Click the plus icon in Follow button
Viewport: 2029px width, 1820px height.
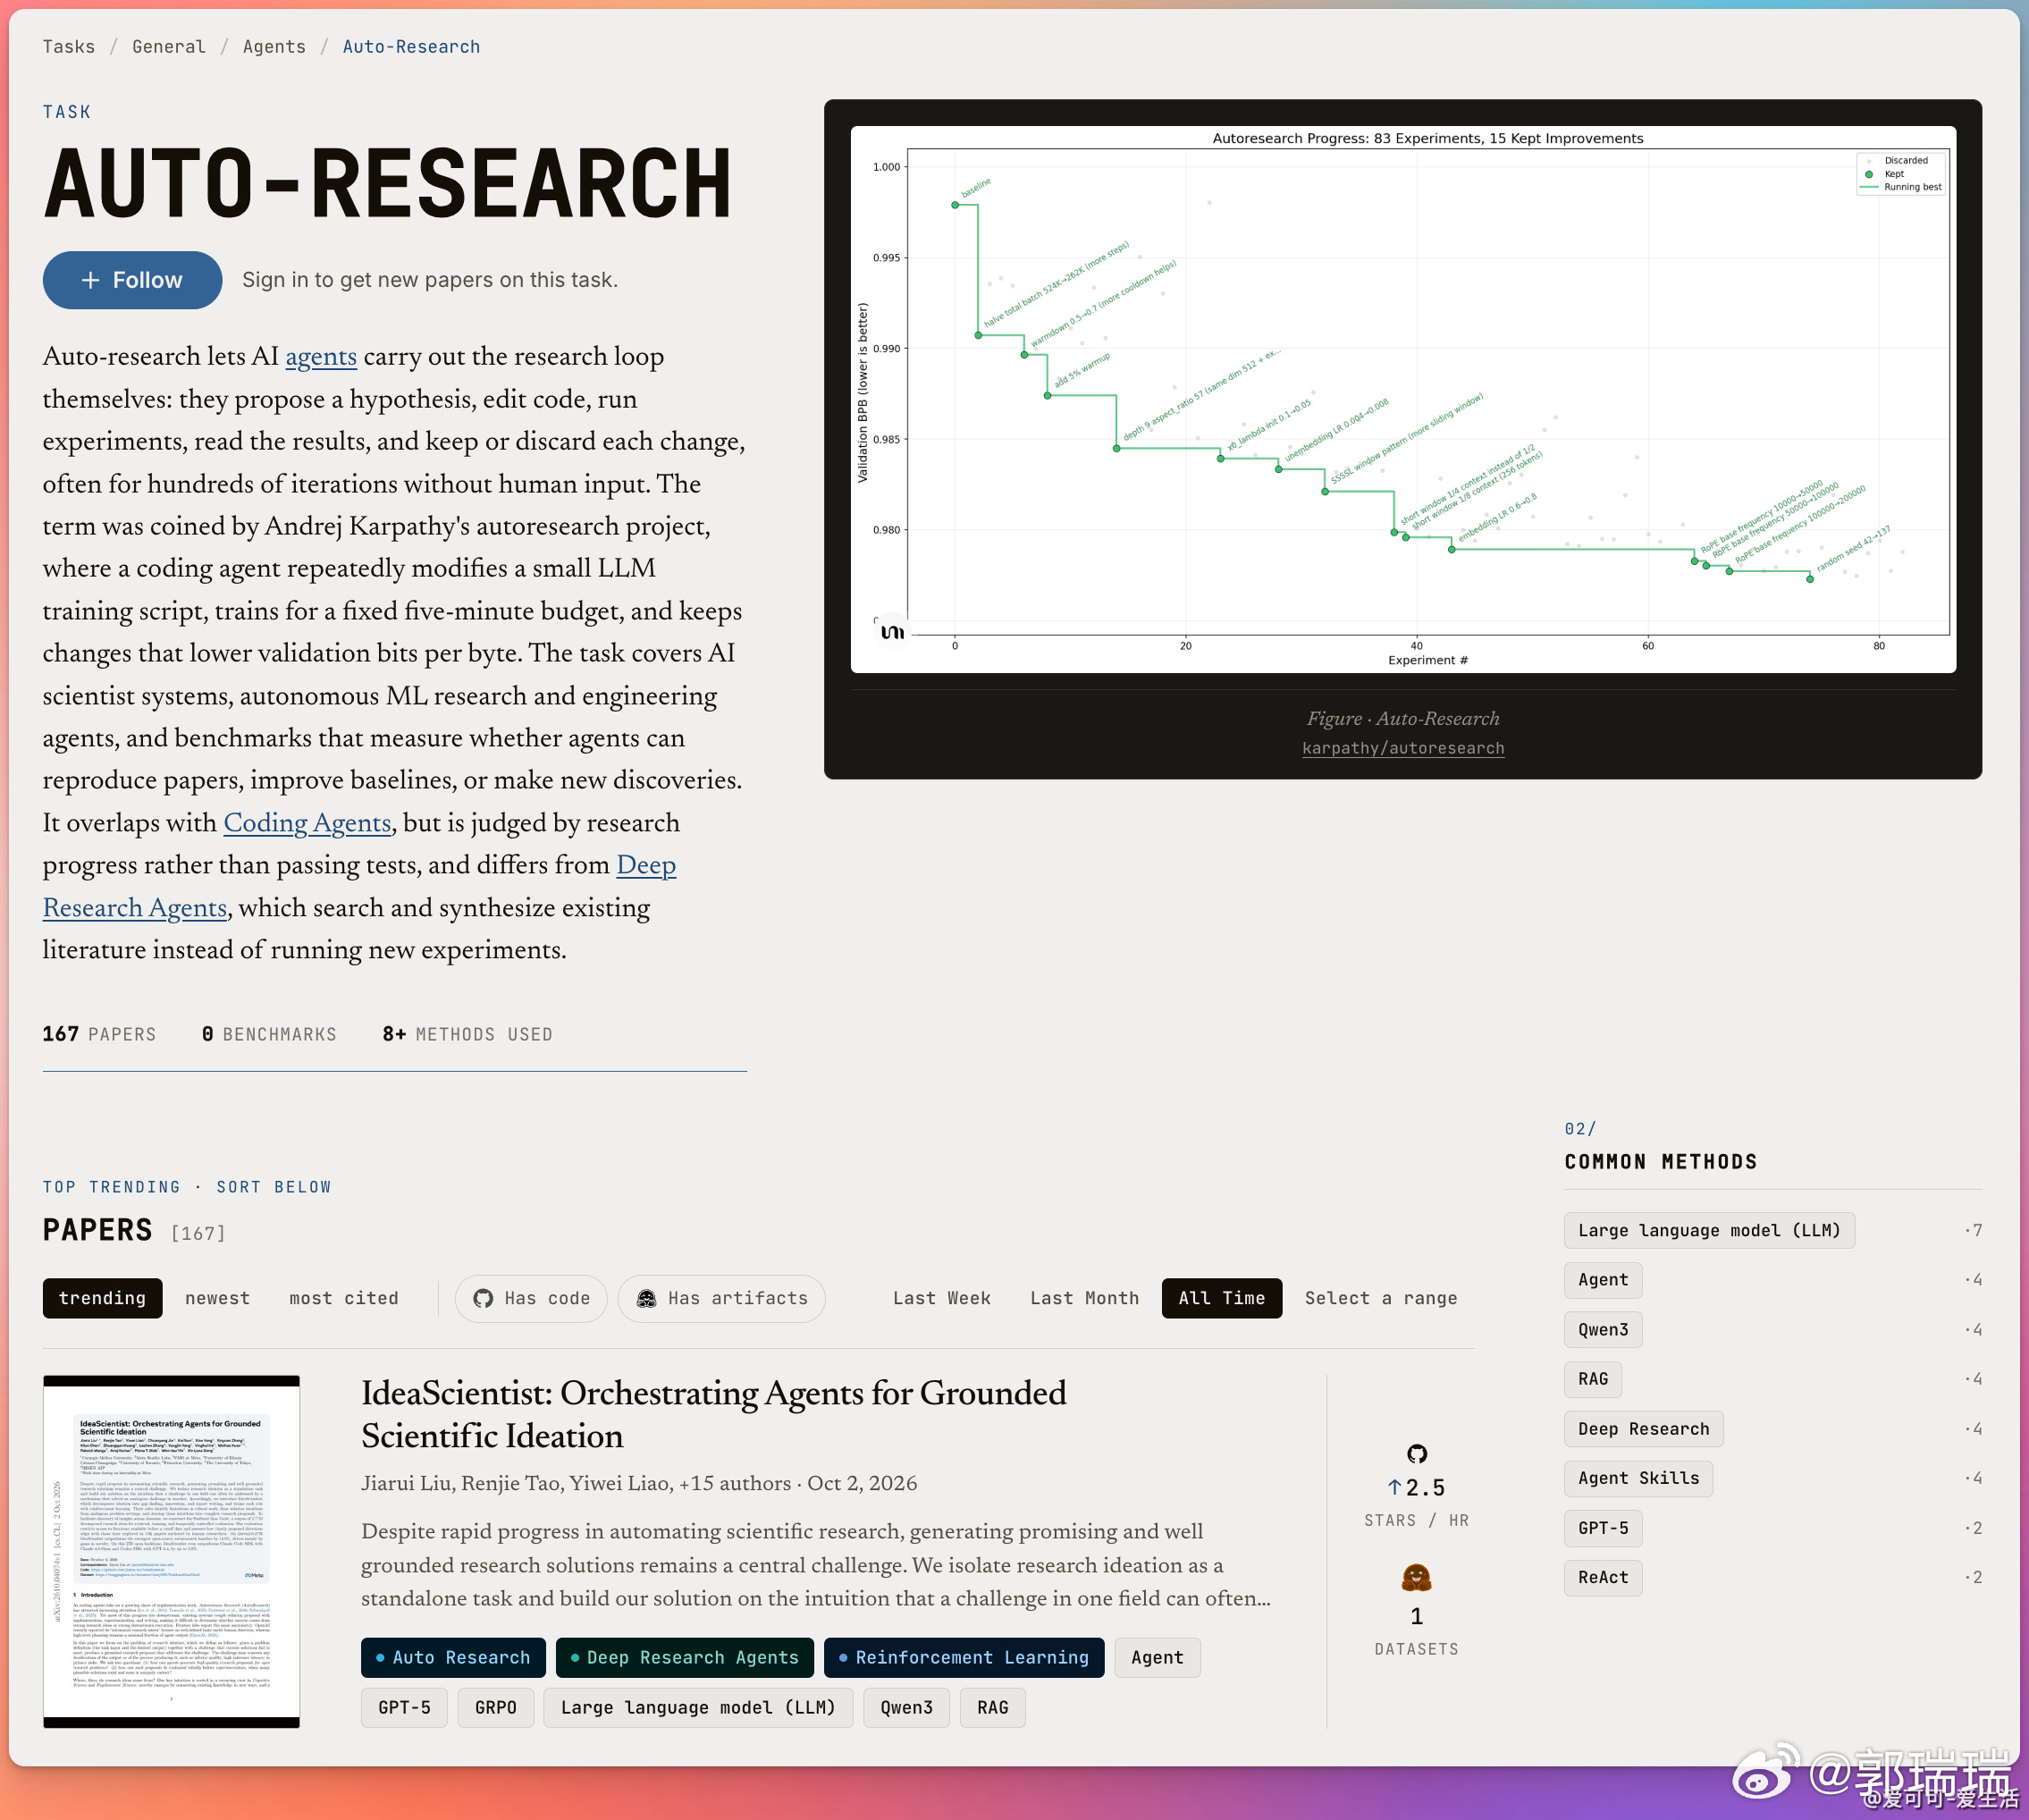[90, 280]
